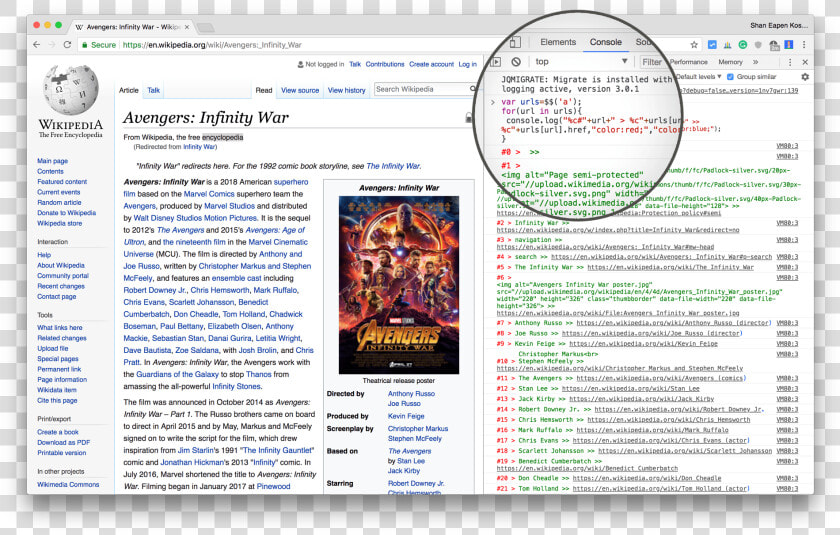This screenshot has height=535, width=840.
Task: Click the browser forward arrow
Action: tap(51, 45)
